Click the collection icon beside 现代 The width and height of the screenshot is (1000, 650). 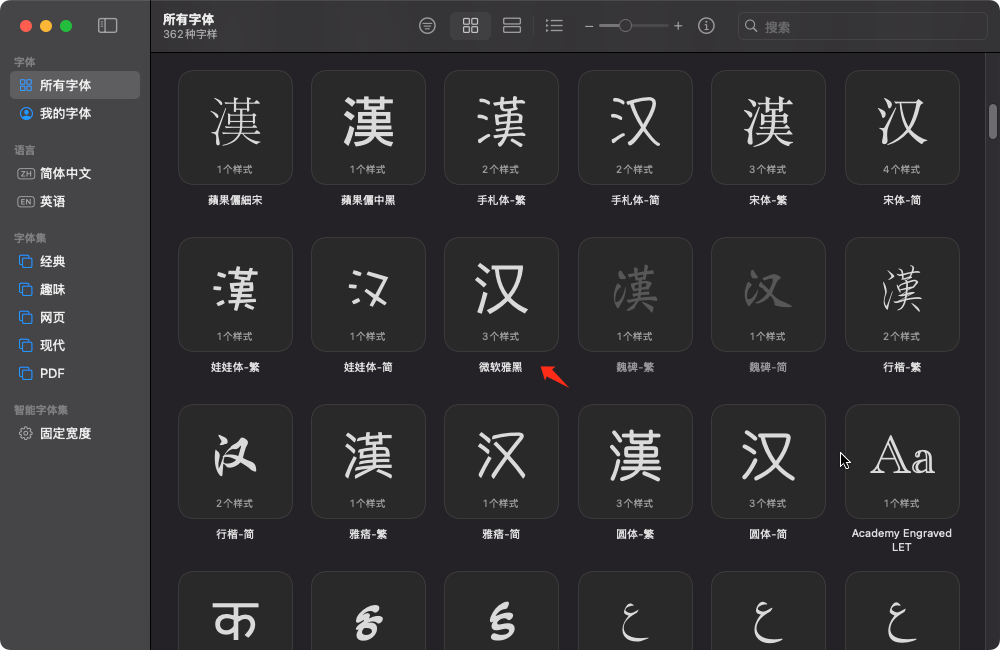pos(26,345)
